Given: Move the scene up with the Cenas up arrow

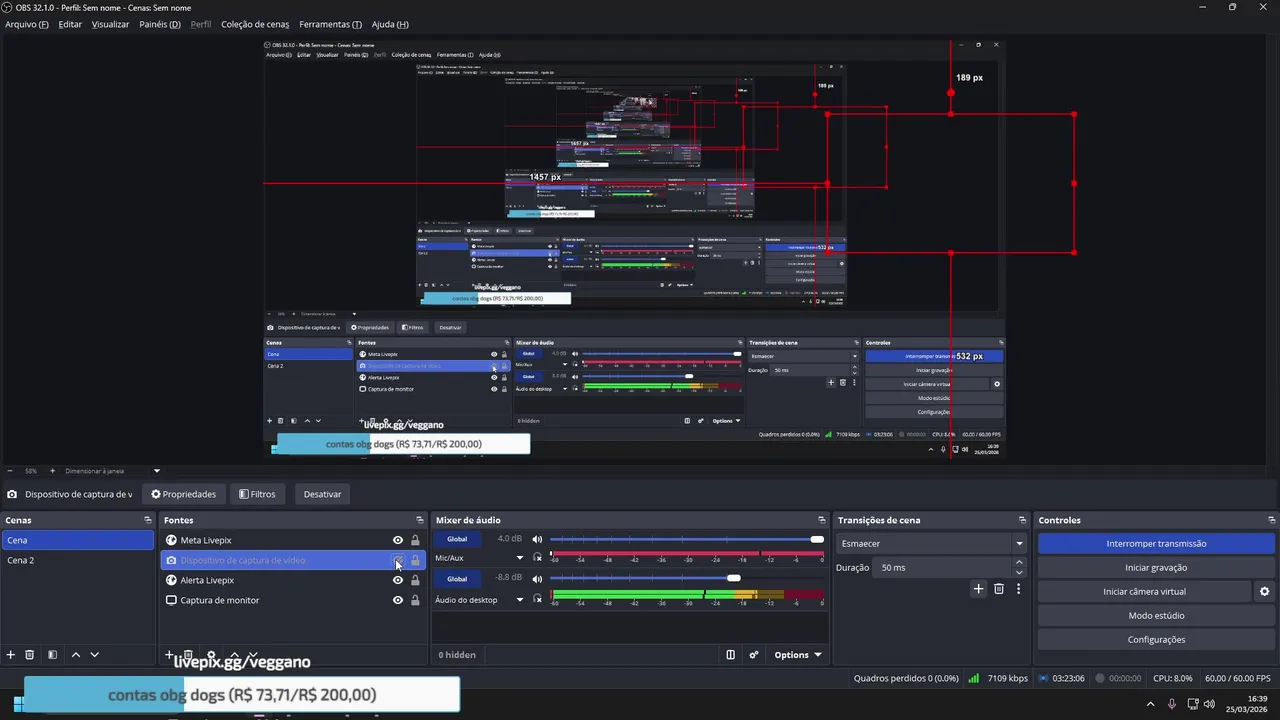Looking at the screenshot, I should (x=75, y=655).
